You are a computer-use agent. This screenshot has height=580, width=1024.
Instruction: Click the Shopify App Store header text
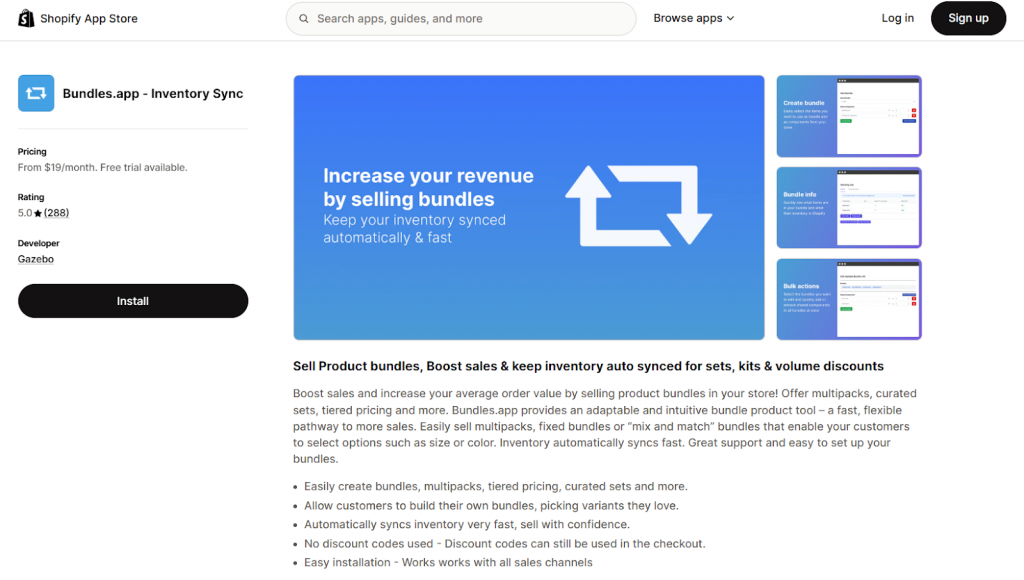point(90,18)
